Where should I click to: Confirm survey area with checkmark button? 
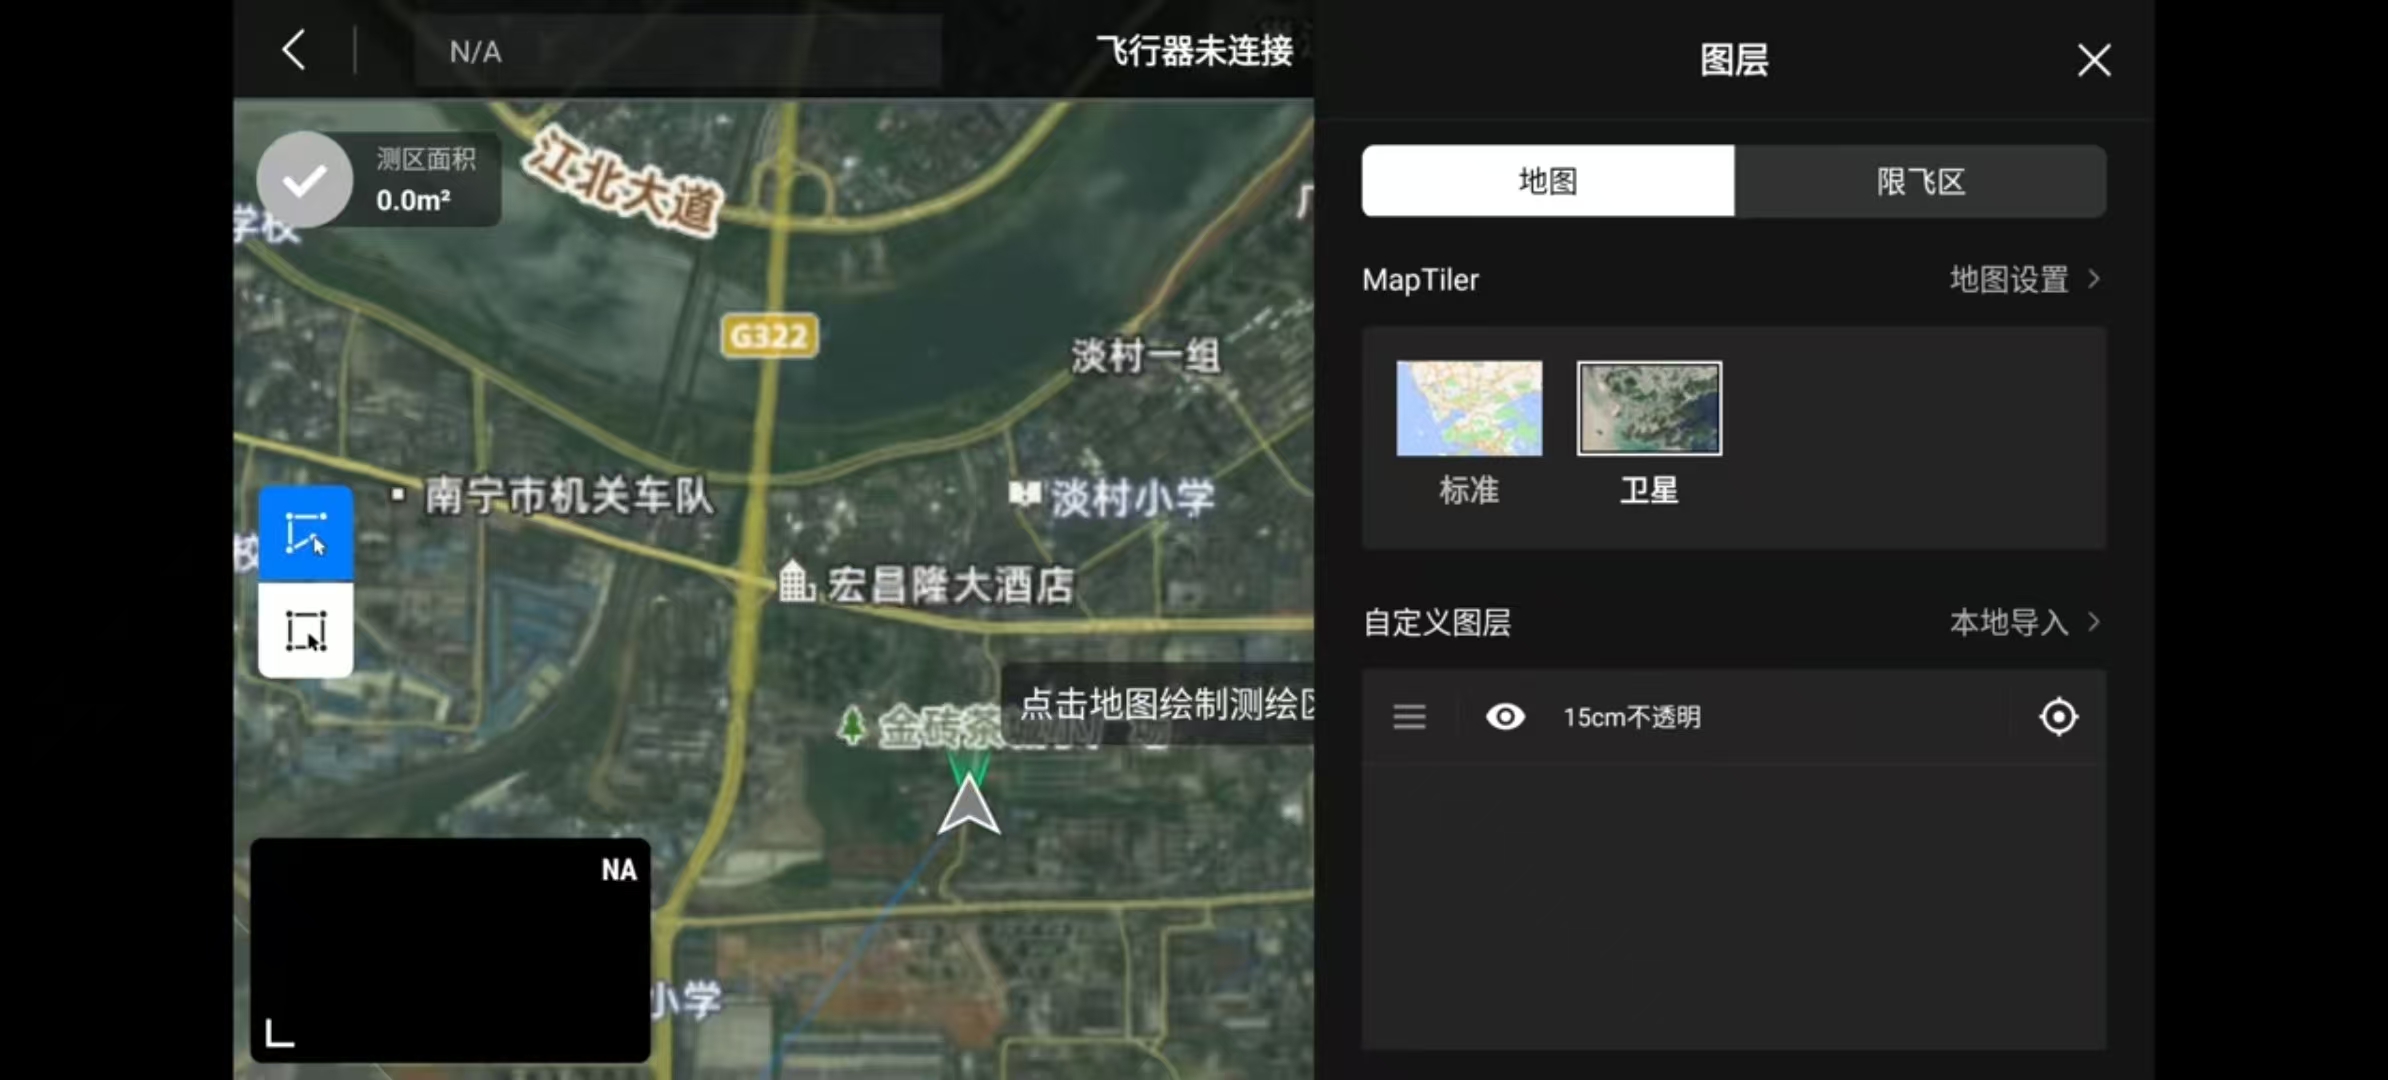[x=305, y=181]
